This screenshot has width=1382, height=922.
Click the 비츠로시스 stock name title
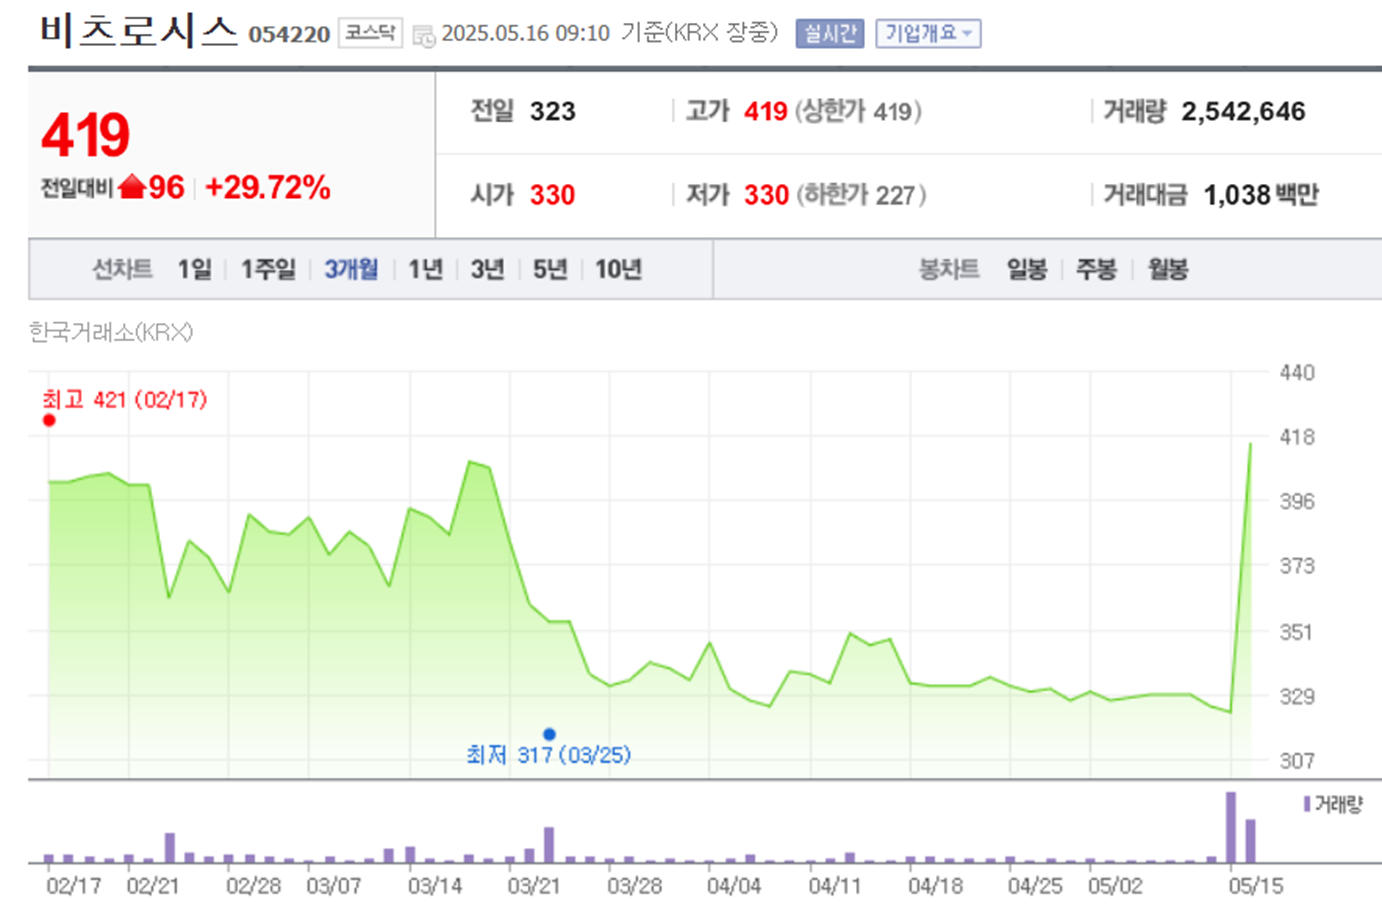[x=139, y=31]
